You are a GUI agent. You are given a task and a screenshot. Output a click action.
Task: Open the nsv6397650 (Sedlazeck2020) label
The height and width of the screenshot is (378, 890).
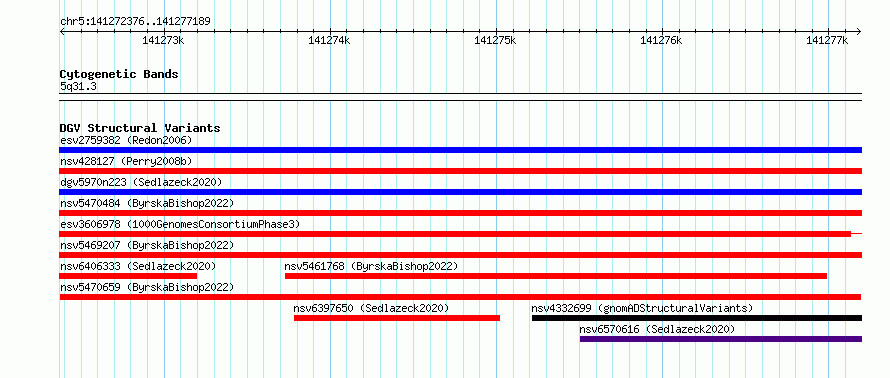pyautogui.click(x=371, y=308)
